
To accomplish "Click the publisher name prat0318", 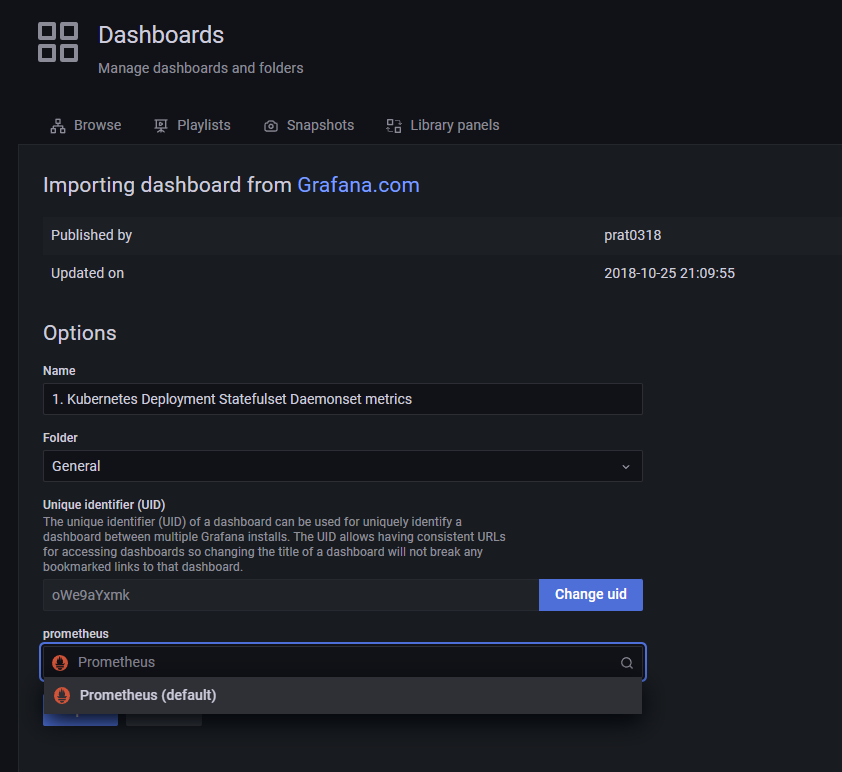I will coord(633,235).
